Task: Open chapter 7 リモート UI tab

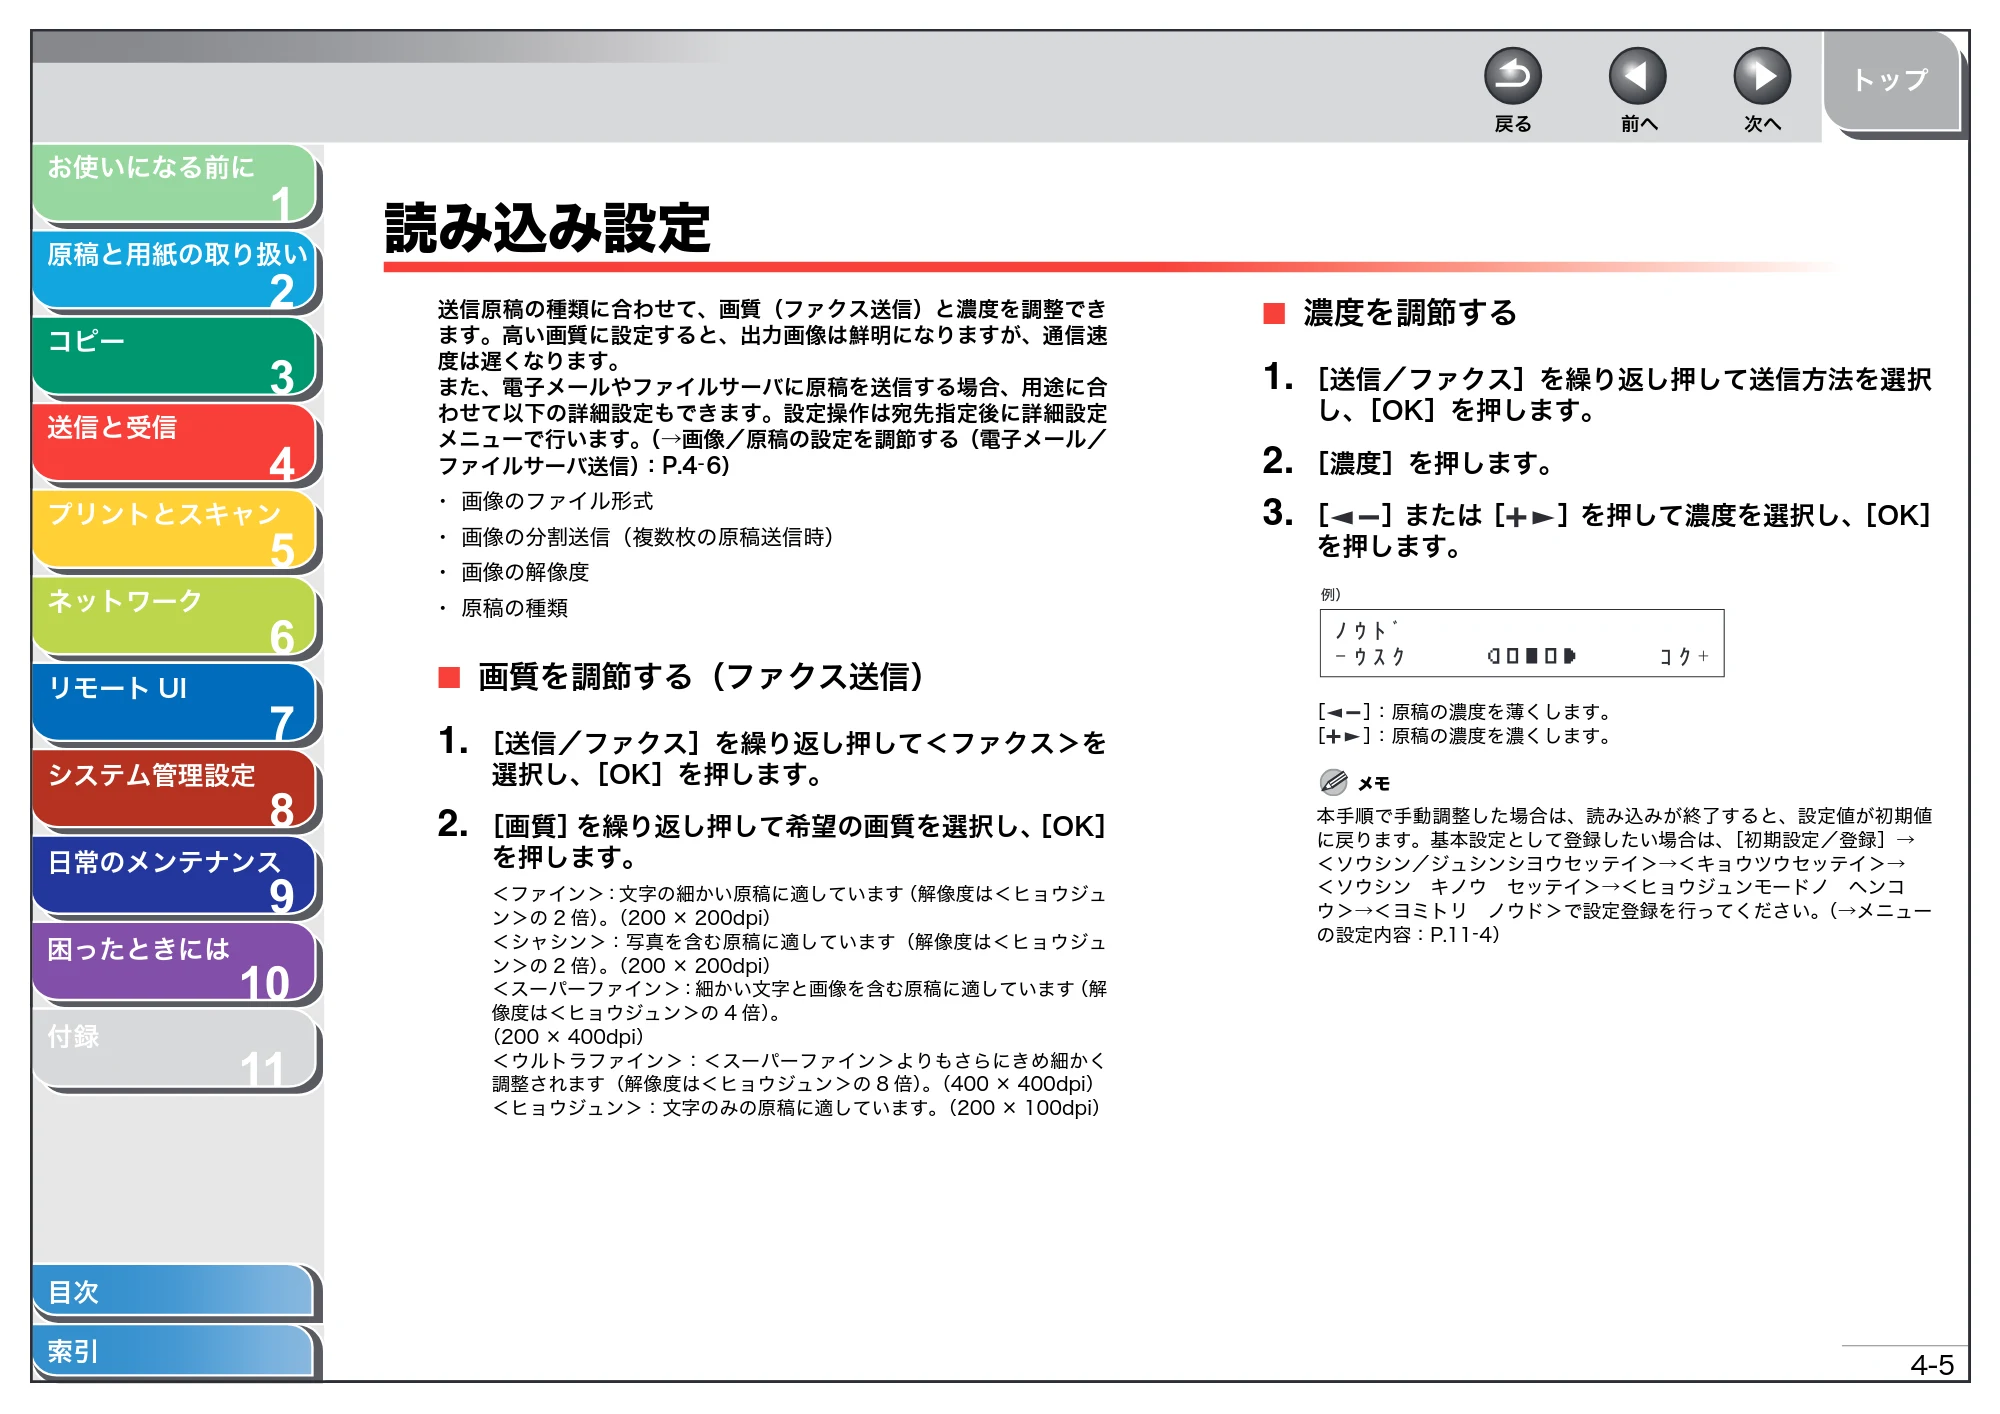Action: (x=175, y=705)
